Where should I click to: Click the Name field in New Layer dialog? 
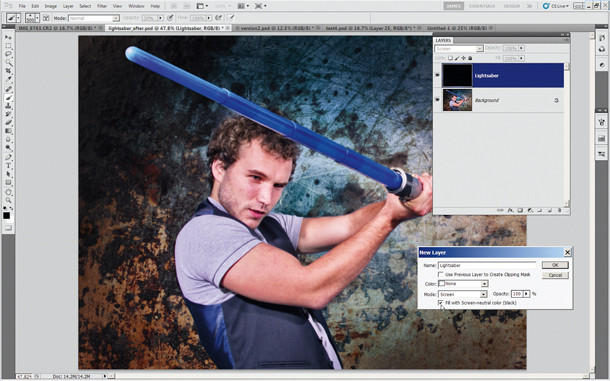(487, 265)
